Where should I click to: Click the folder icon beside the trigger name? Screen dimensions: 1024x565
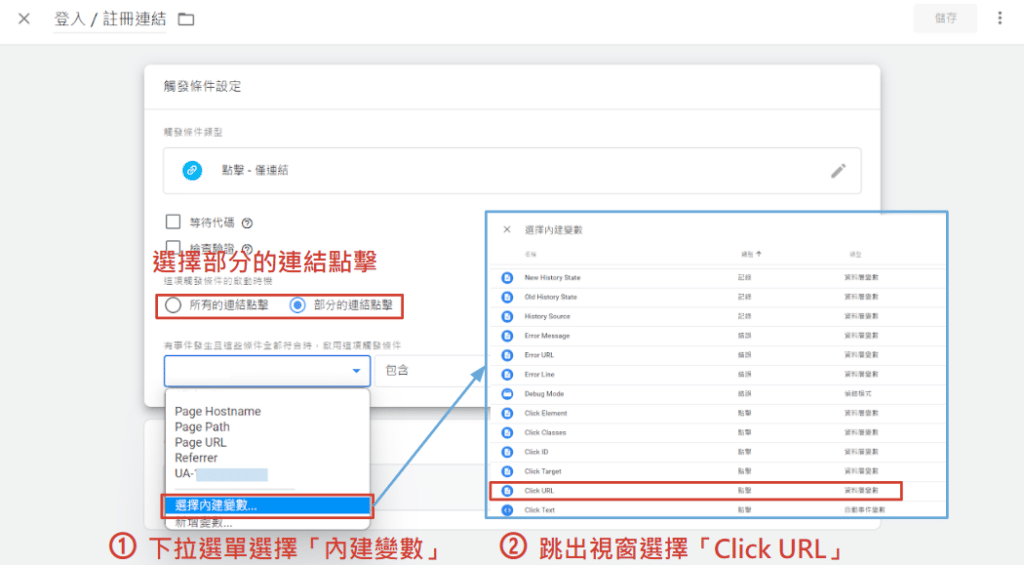click(x=186, y=19)
